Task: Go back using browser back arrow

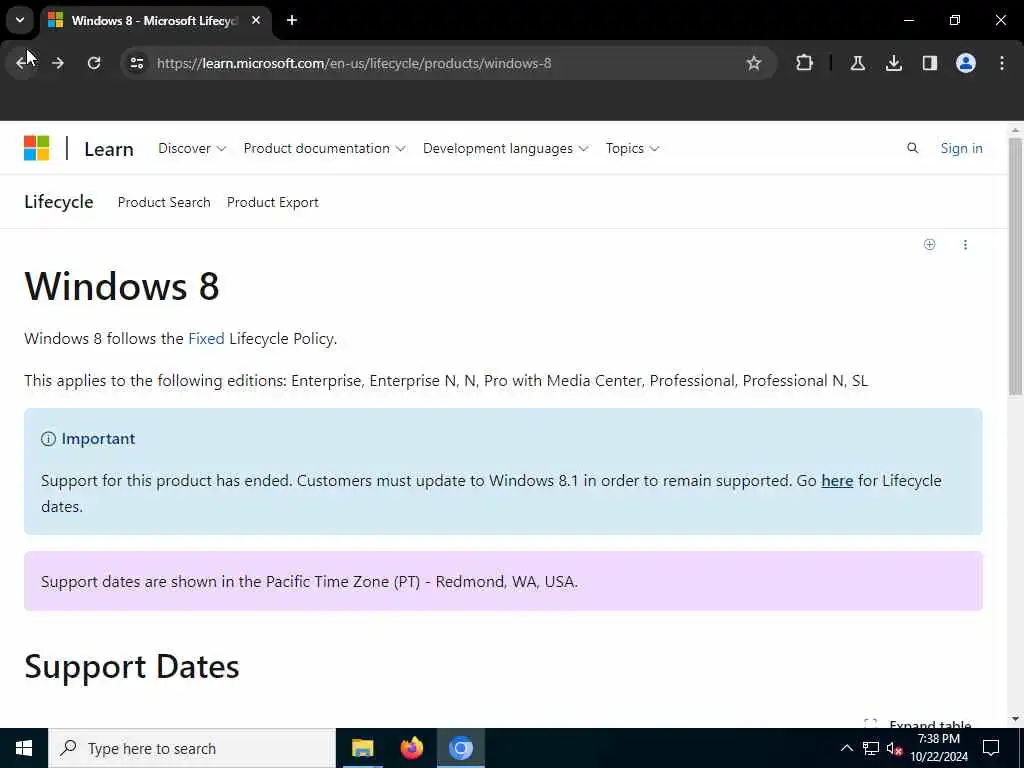Action: [22, 63]
